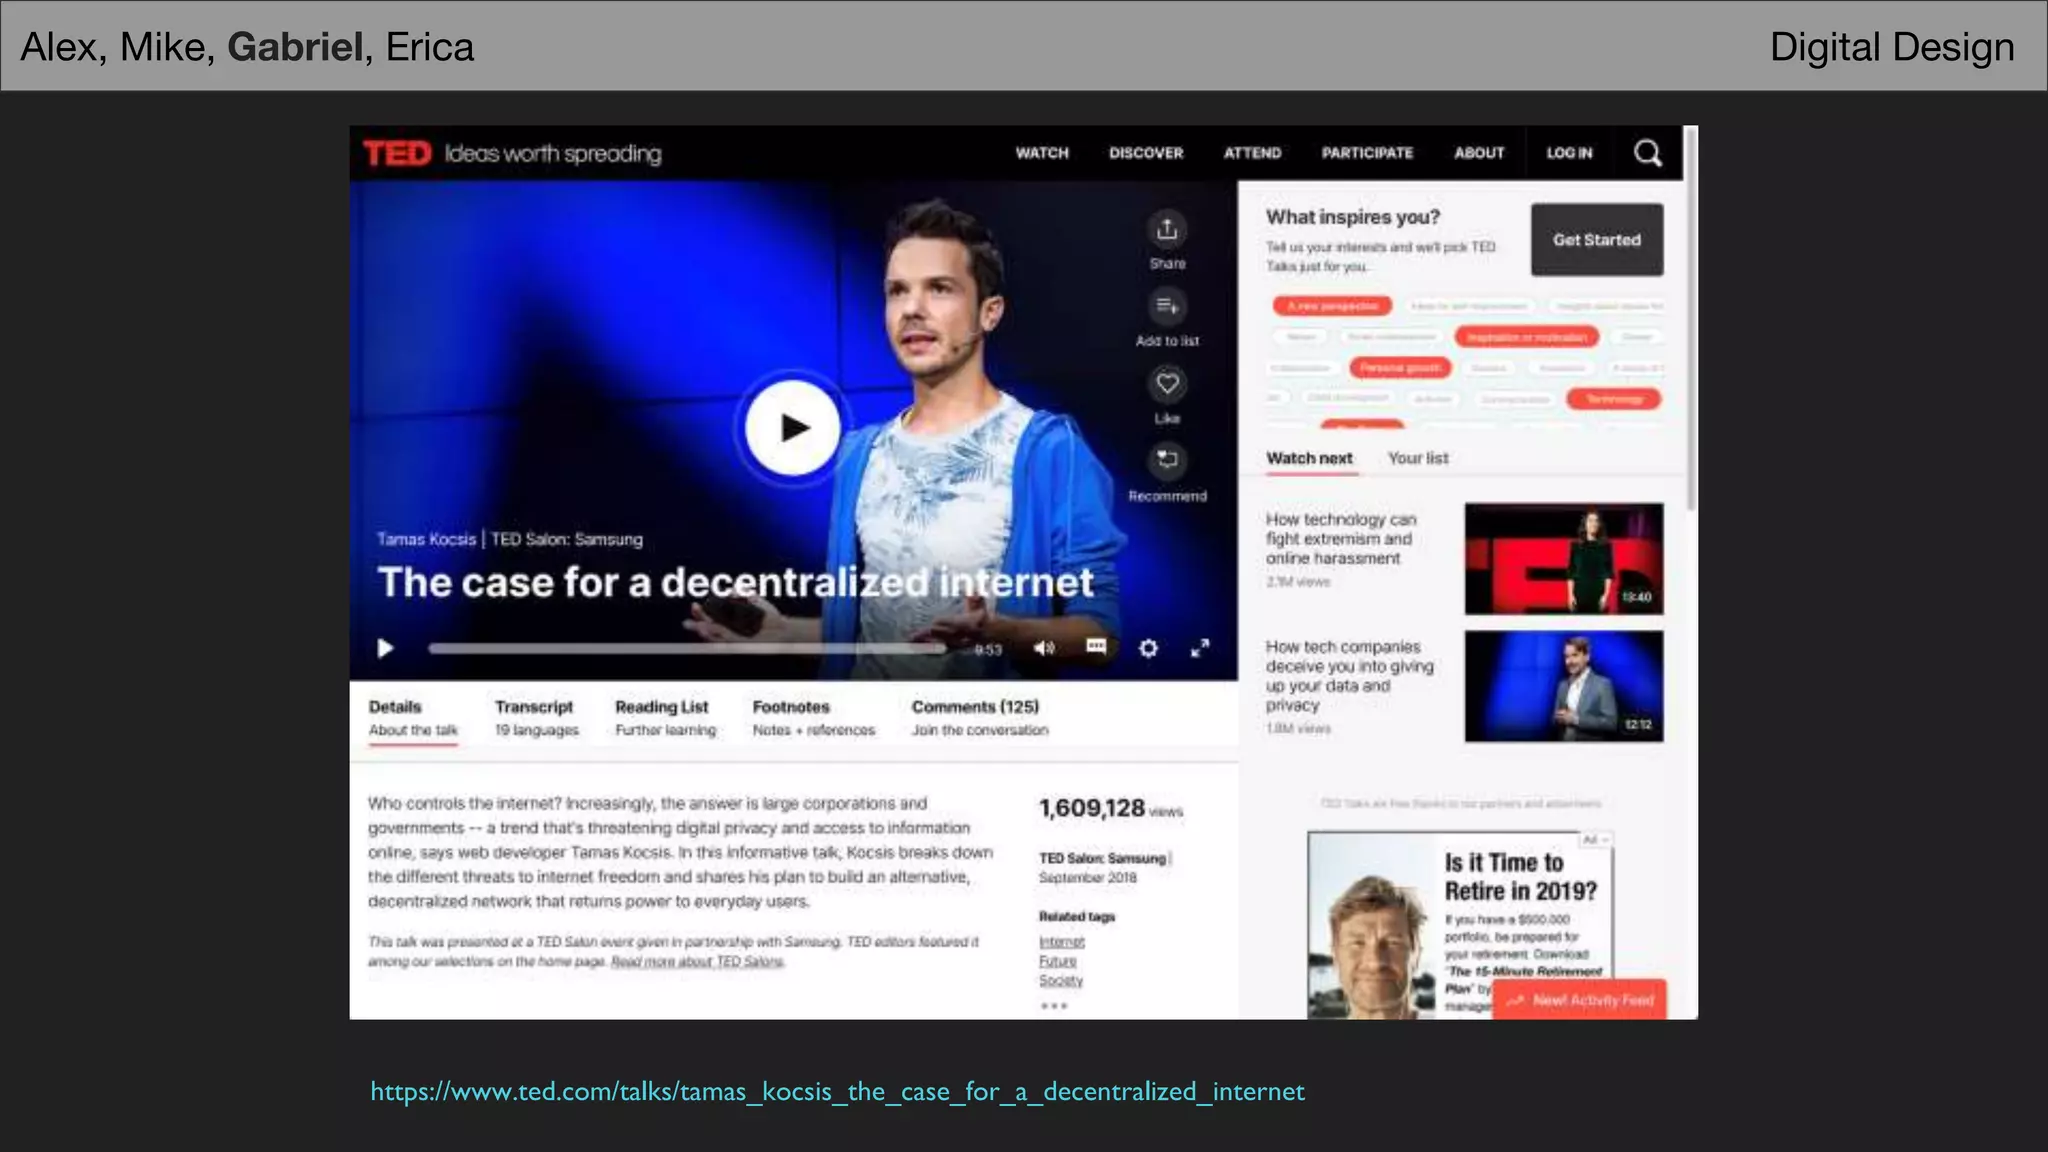The height and width of the screenshot is (1152, 2048).
Task: Click small play button in control bar
Action: click(385, 648)
